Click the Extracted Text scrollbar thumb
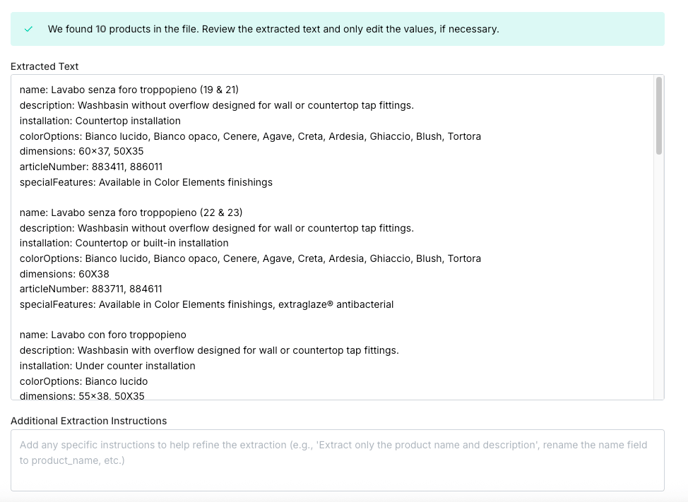Image resolution: width=688 pixels, height=502 pixels. (x=659, y=116)
